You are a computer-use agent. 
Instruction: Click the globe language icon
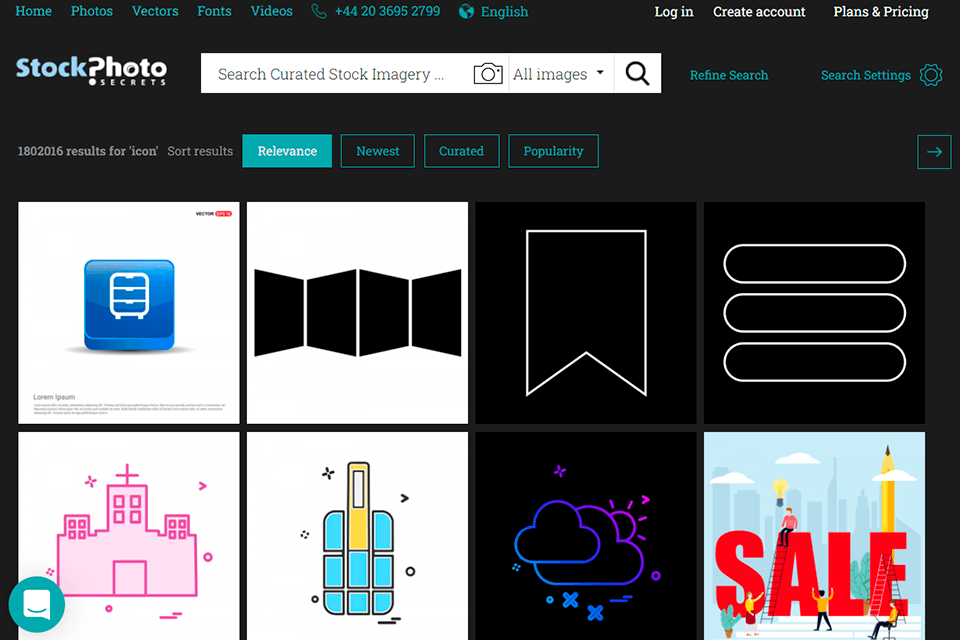click(466, 11)
